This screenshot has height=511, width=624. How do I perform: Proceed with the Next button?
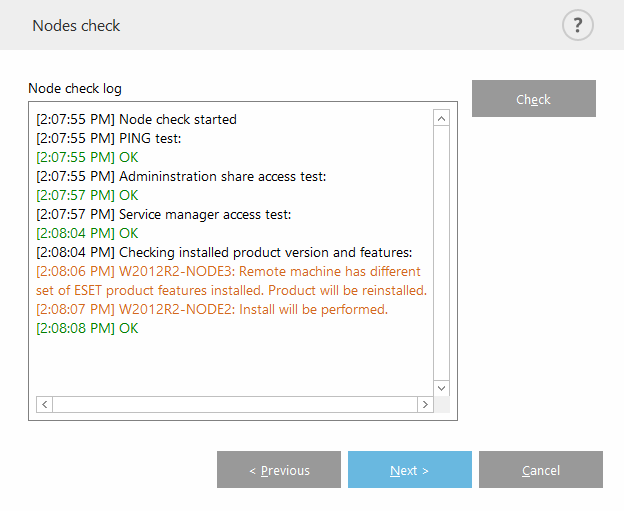click(x=409, y=470)
